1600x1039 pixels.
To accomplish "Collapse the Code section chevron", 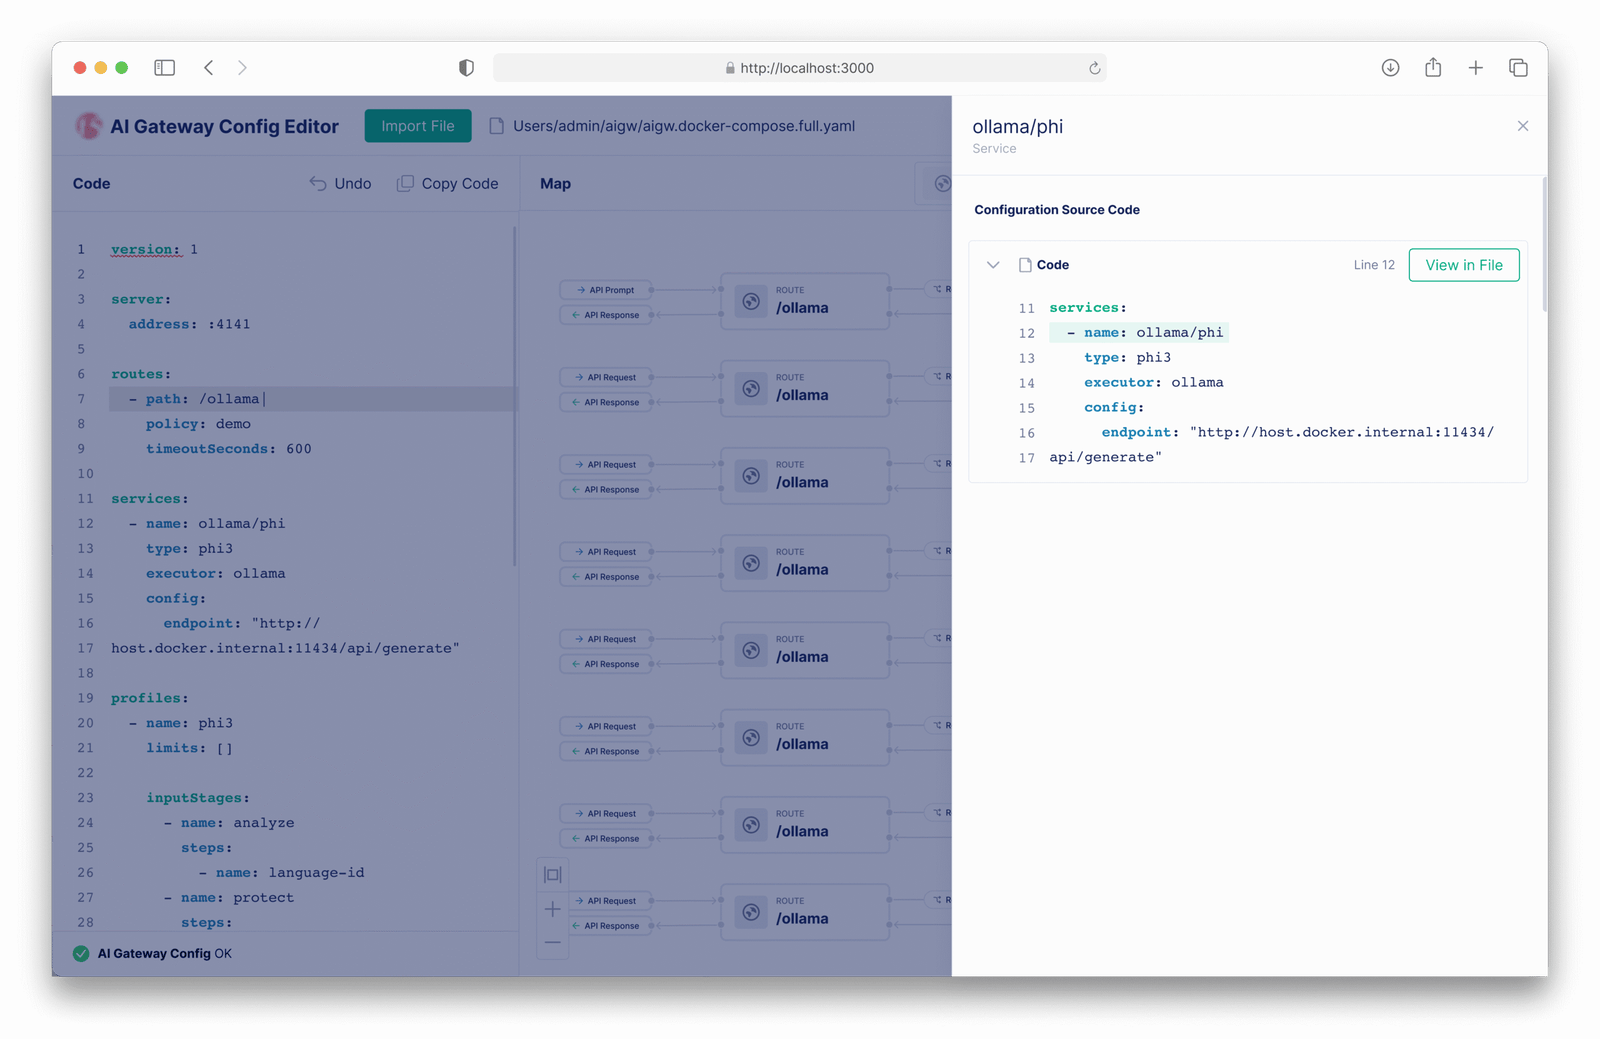I will (993, 265).
